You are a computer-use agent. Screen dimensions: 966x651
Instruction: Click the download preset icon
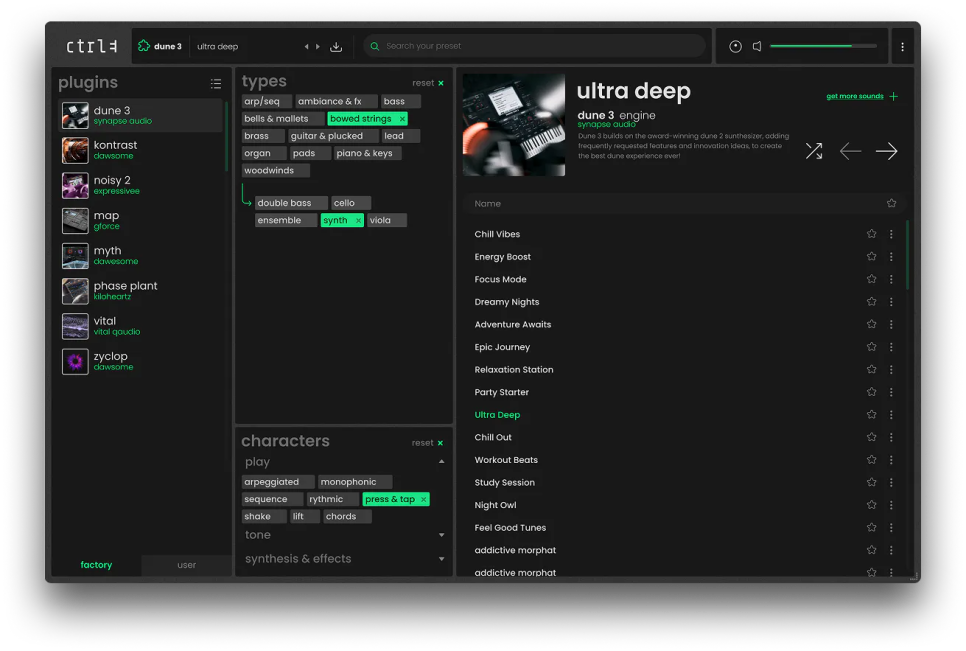pyautogui.click(x=336, y=47)
